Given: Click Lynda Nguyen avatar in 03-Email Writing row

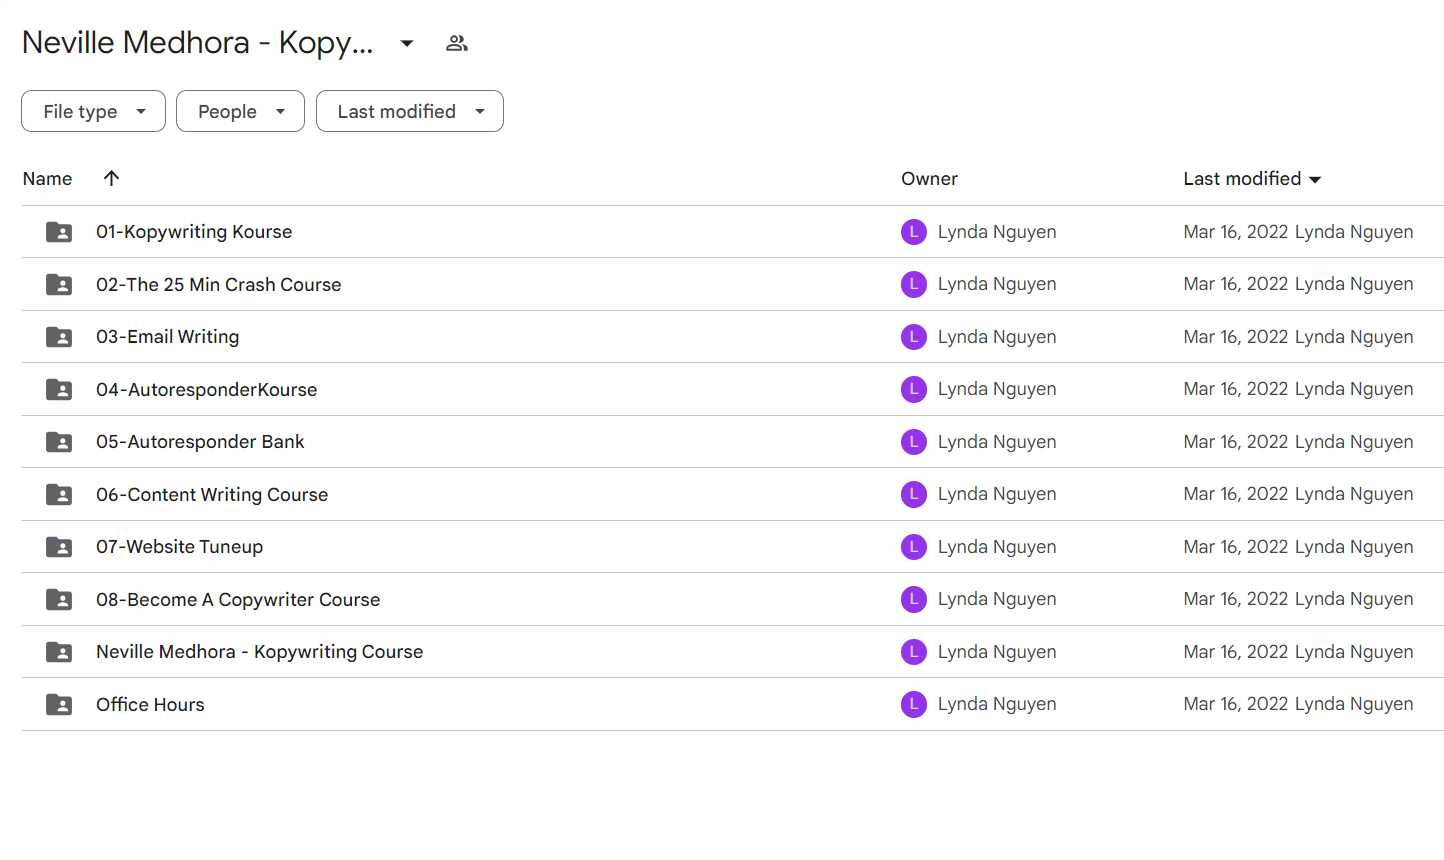Looking at the screenshot, I should pos(914,337).
